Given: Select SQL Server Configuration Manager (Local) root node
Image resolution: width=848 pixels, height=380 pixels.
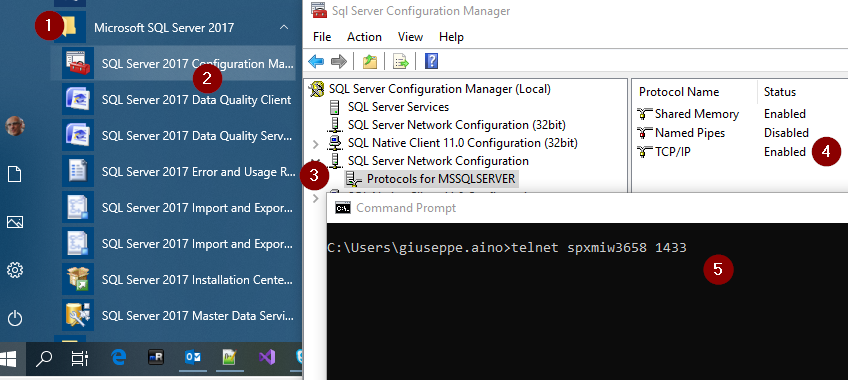Looking at the screenshot, I should pos(440,89).
